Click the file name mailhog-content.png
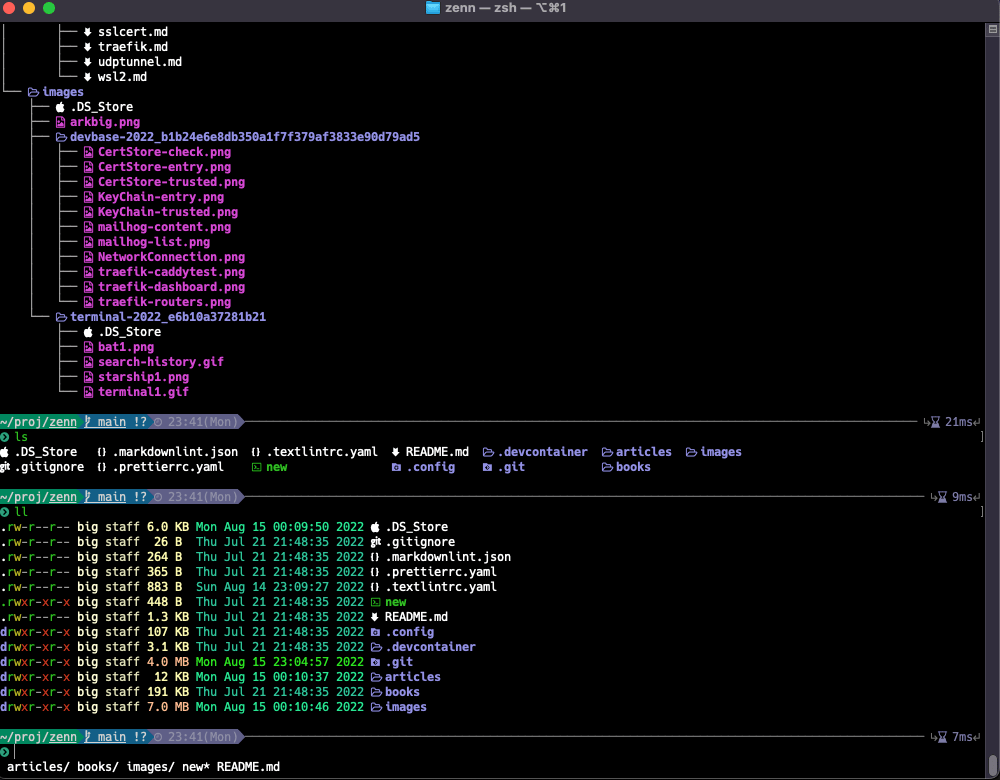This screenshot has width=1000, height=780. pyautogui.click(x=165, y=227)
